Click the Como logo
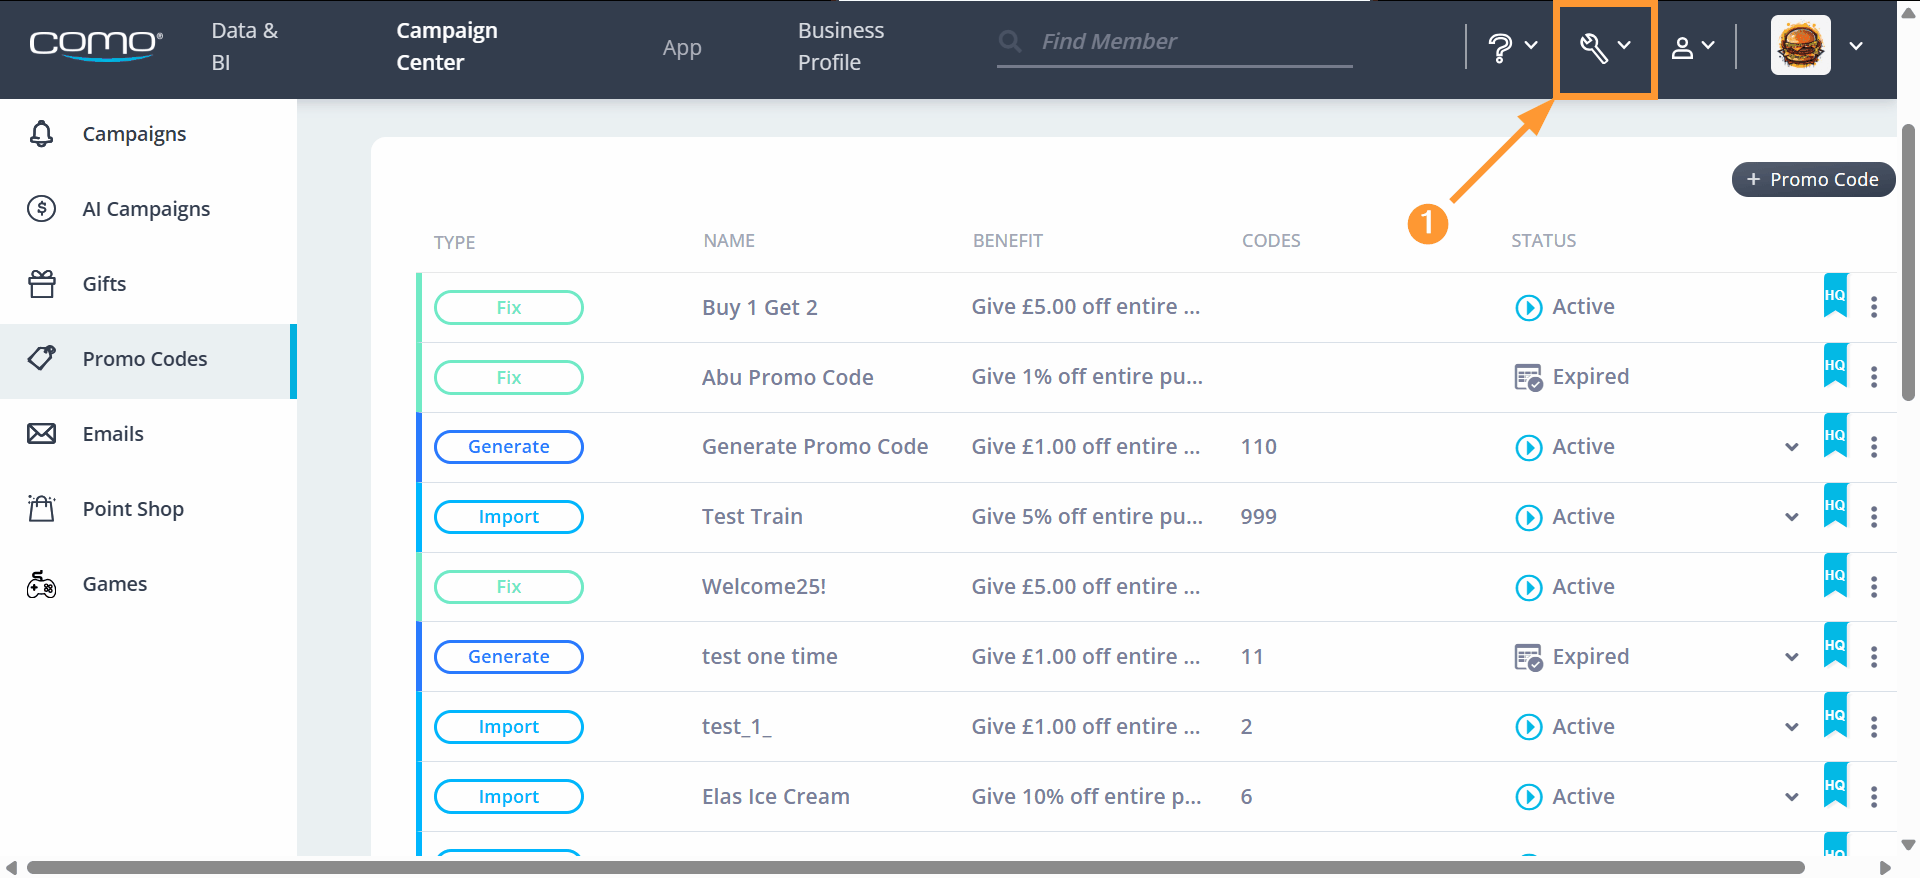Screen dimensions: 1920x878 click(x=95, y=45)
